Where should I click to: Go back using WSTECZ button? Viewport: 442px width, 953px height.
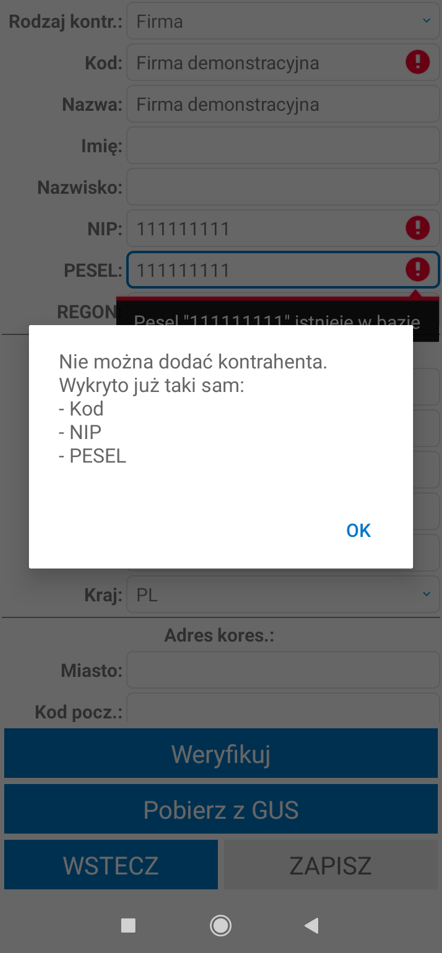111,865
